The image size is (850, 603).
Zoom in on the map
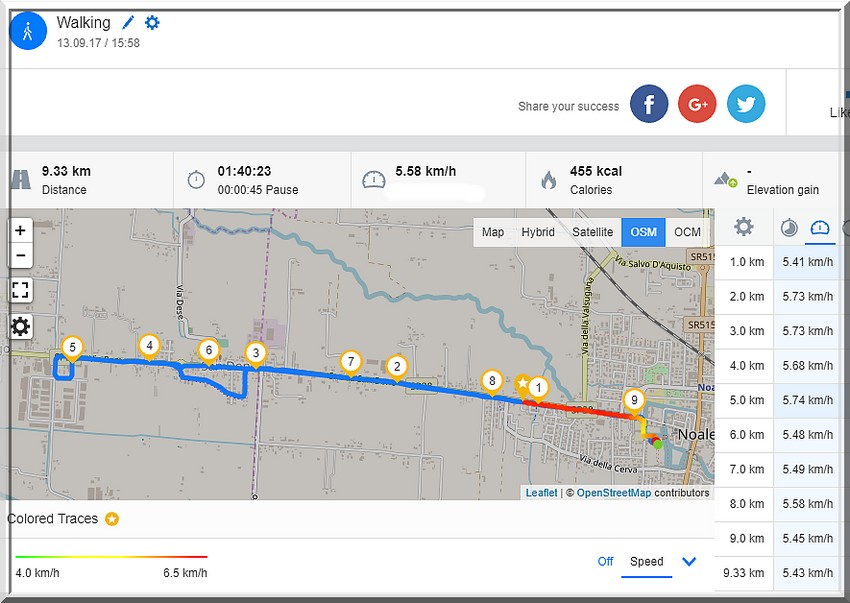point(20,230)
